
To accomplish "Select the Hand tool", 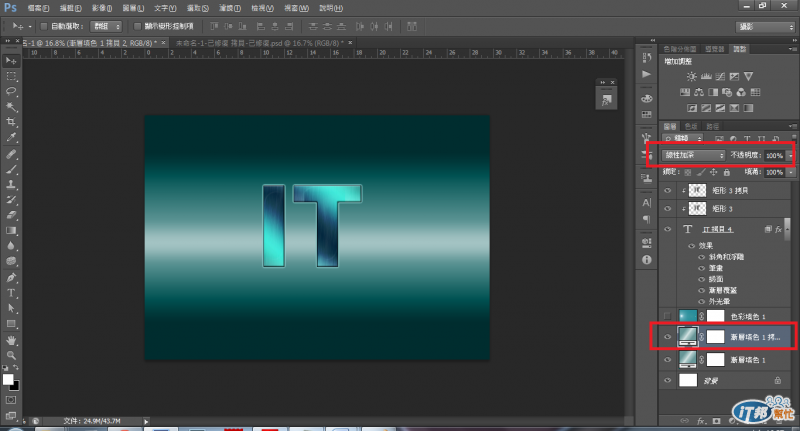I will [11, 339].
